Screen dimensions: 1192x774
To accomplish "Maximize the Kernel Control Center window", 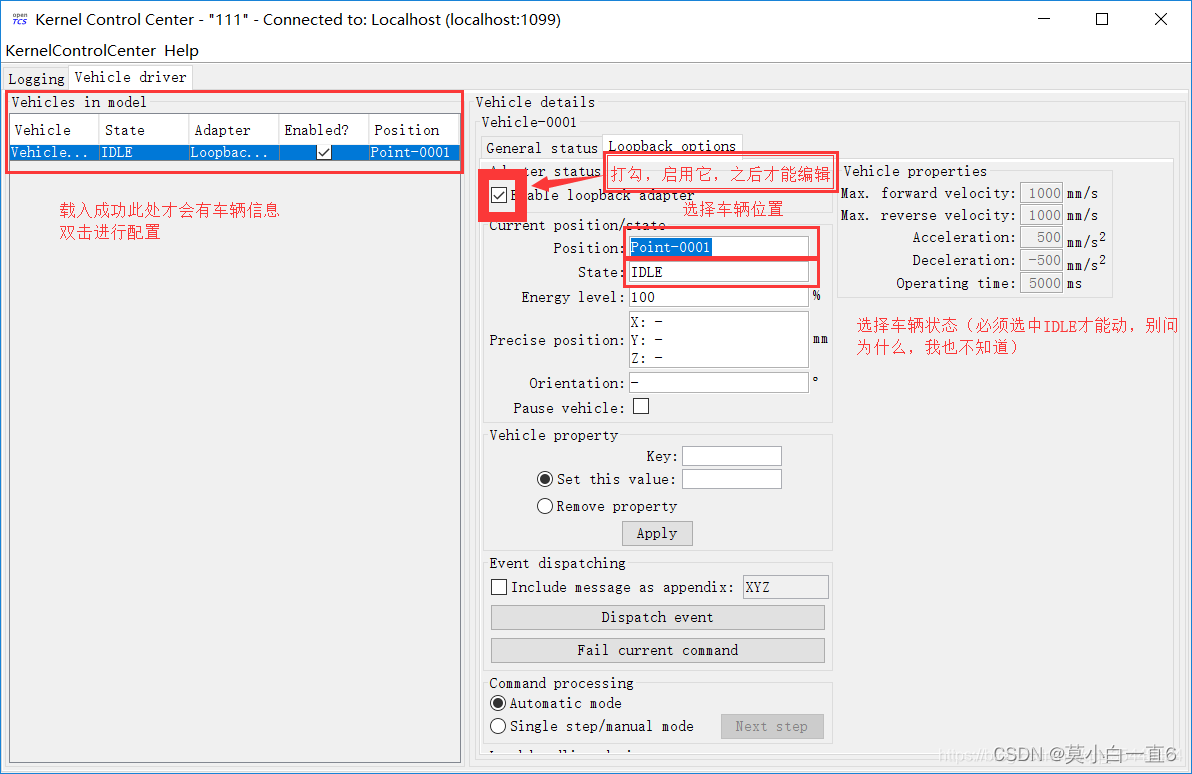I will (1102, 19).
